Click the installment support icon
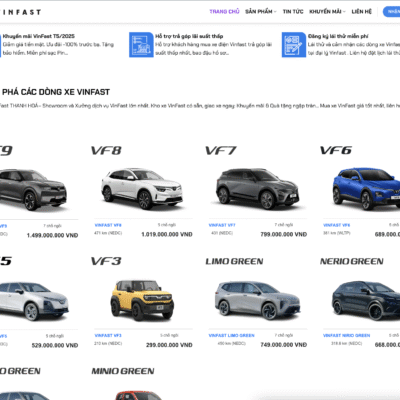Screen dimensions: 400x400 [x=141, y=45]
